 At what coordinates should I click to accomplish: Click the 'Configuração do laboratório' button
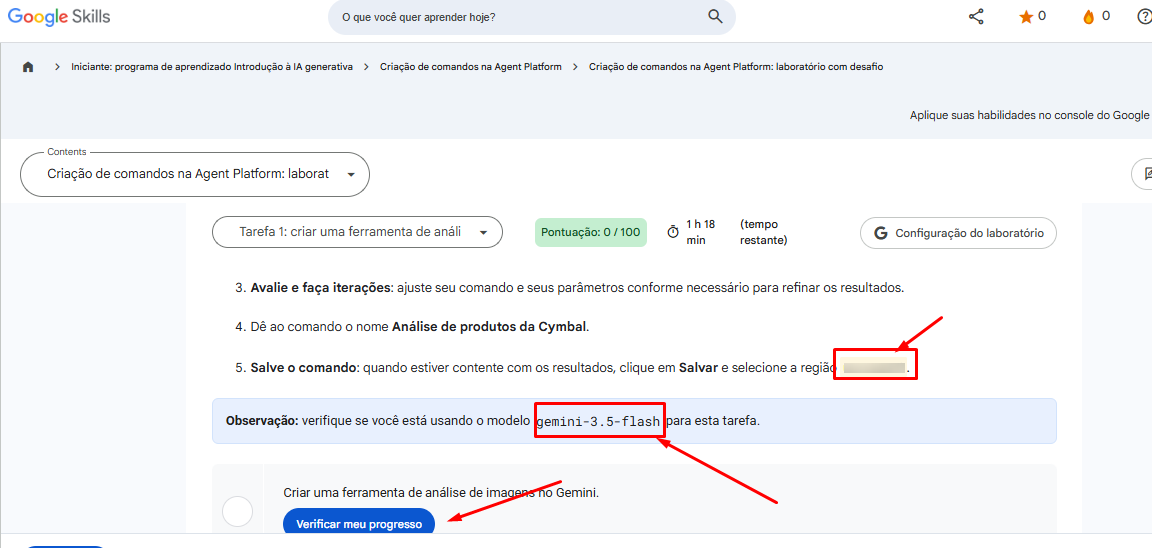click(959, 233)
